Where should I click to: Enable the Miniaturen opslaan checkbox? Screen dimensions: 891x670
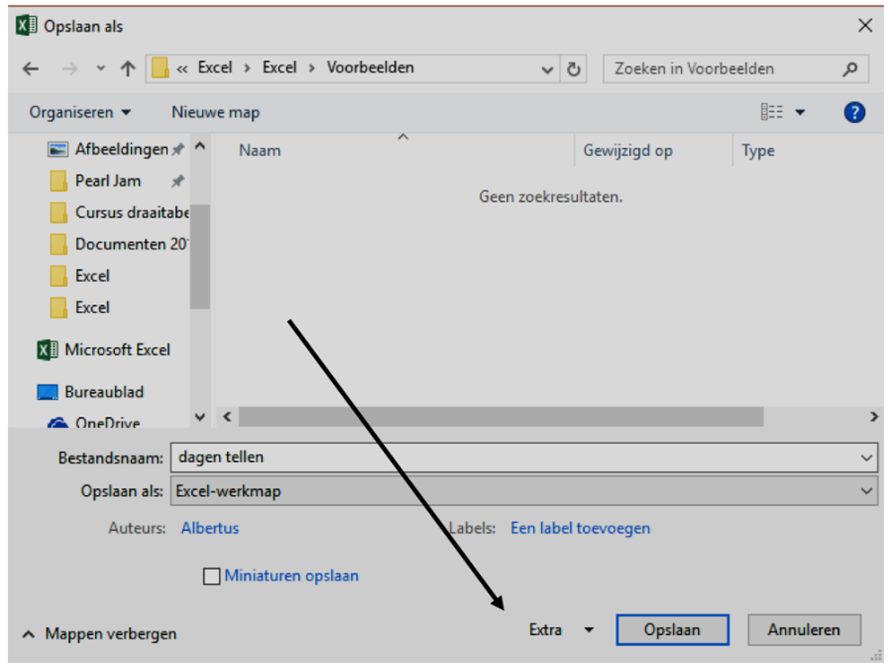point(212,577)
